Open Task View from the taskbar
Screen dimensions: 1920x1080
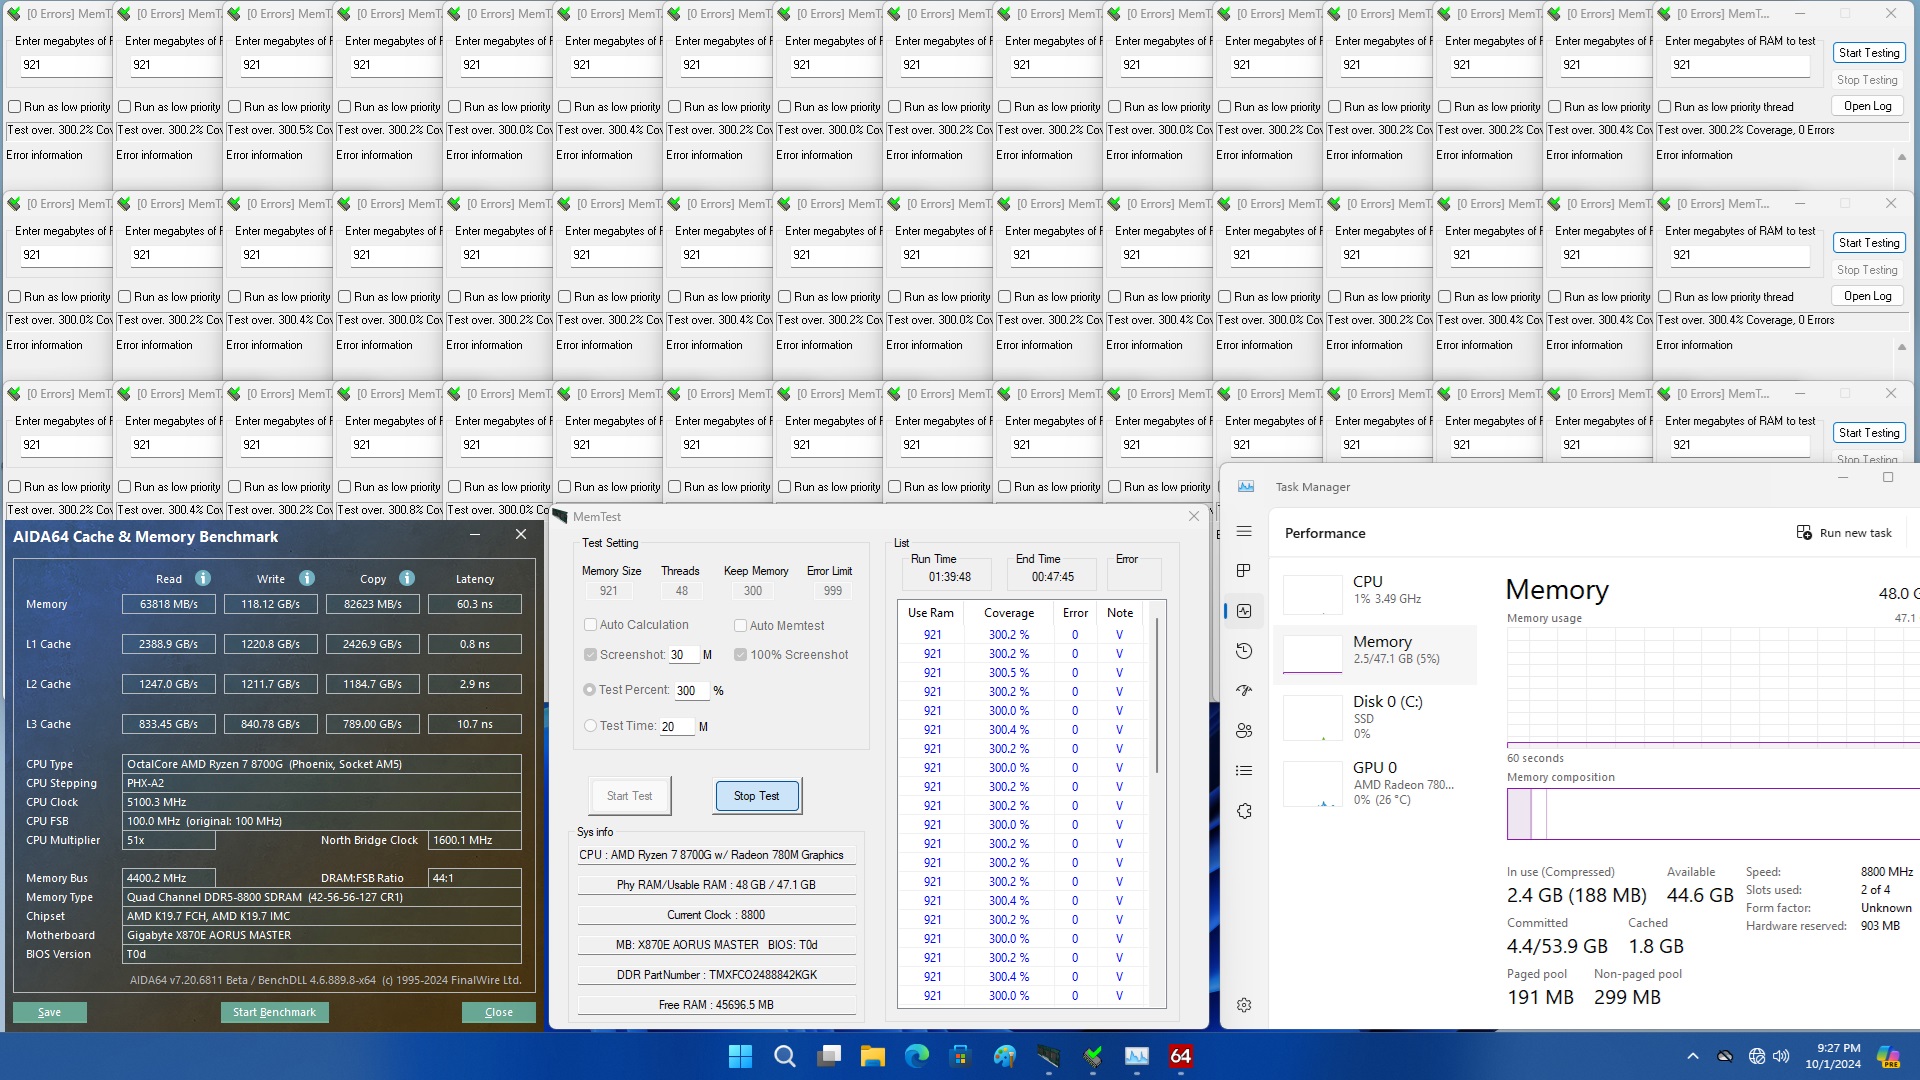point(829,1056)
